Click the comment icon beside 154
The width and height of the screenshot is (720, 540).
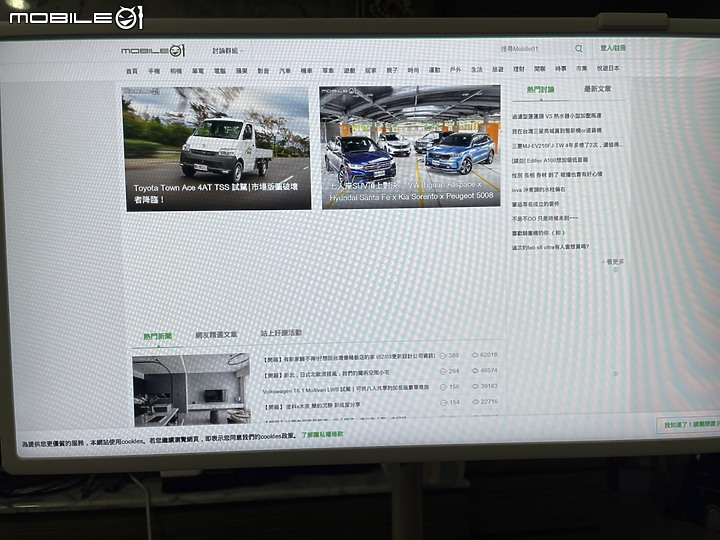tap(443, 403)
